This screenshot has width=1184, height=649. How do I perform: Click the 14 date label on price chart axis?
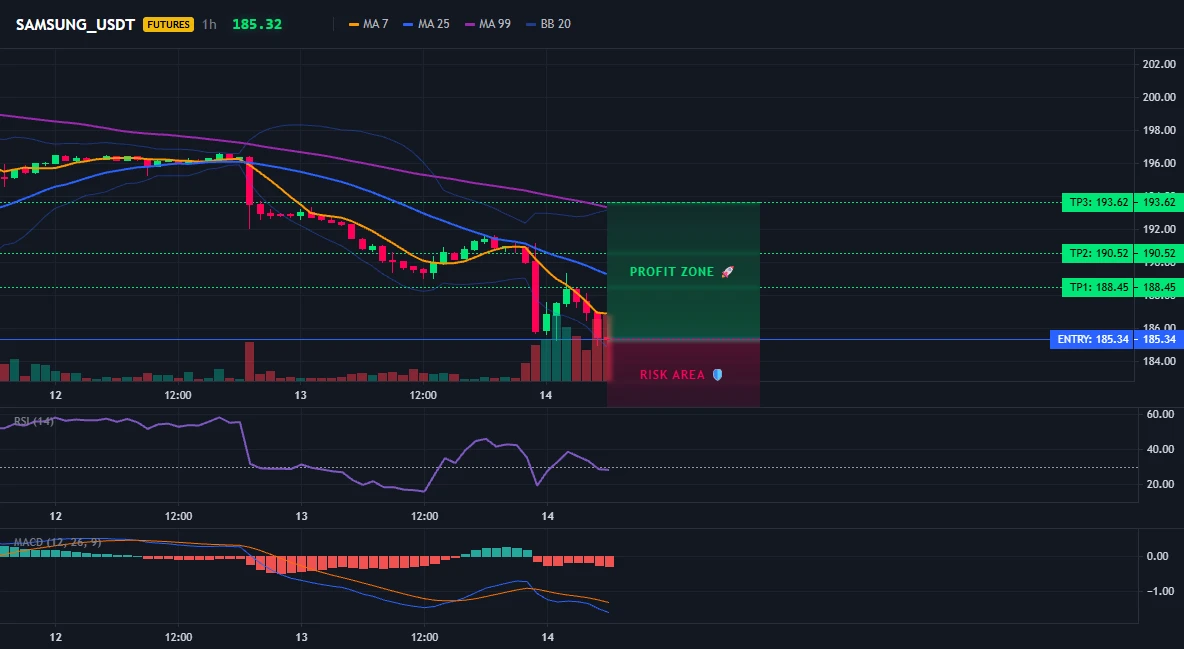pyautogui.click(x=546, y=395)
